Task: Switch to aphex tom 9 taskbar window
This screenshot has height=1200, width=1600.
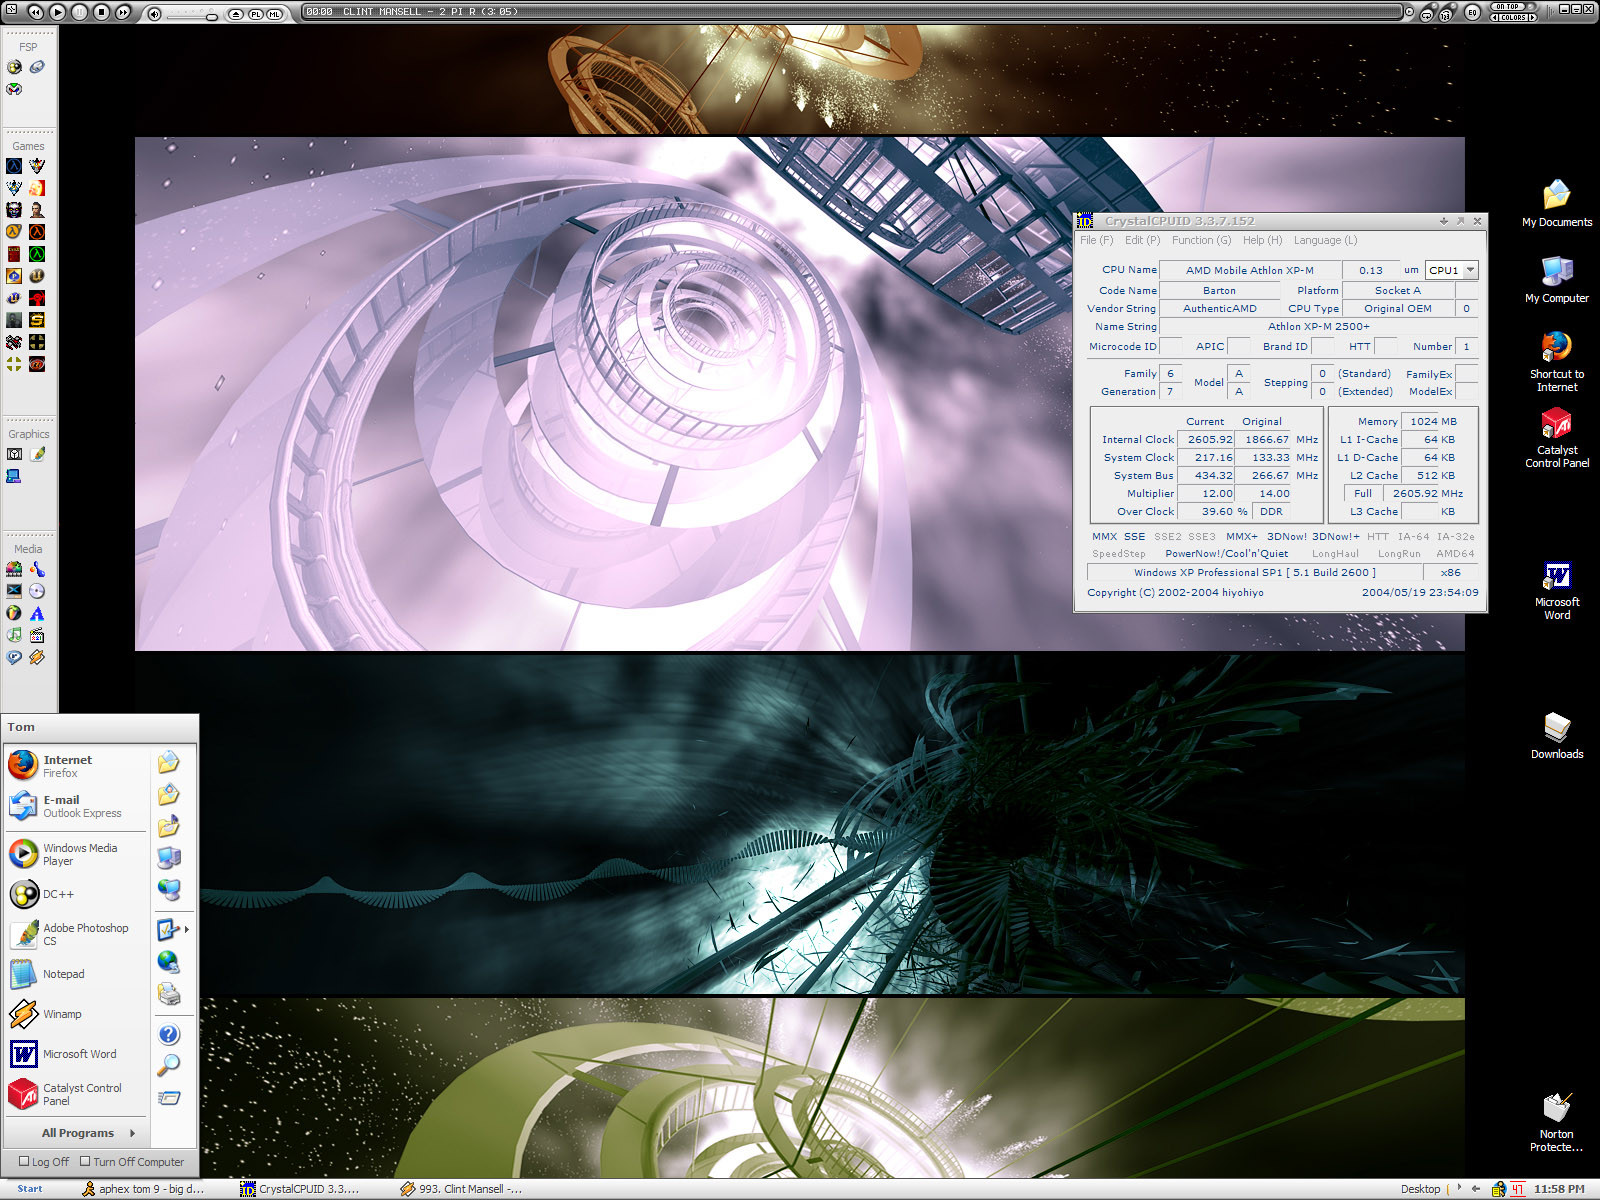Action: [143, 1189]
